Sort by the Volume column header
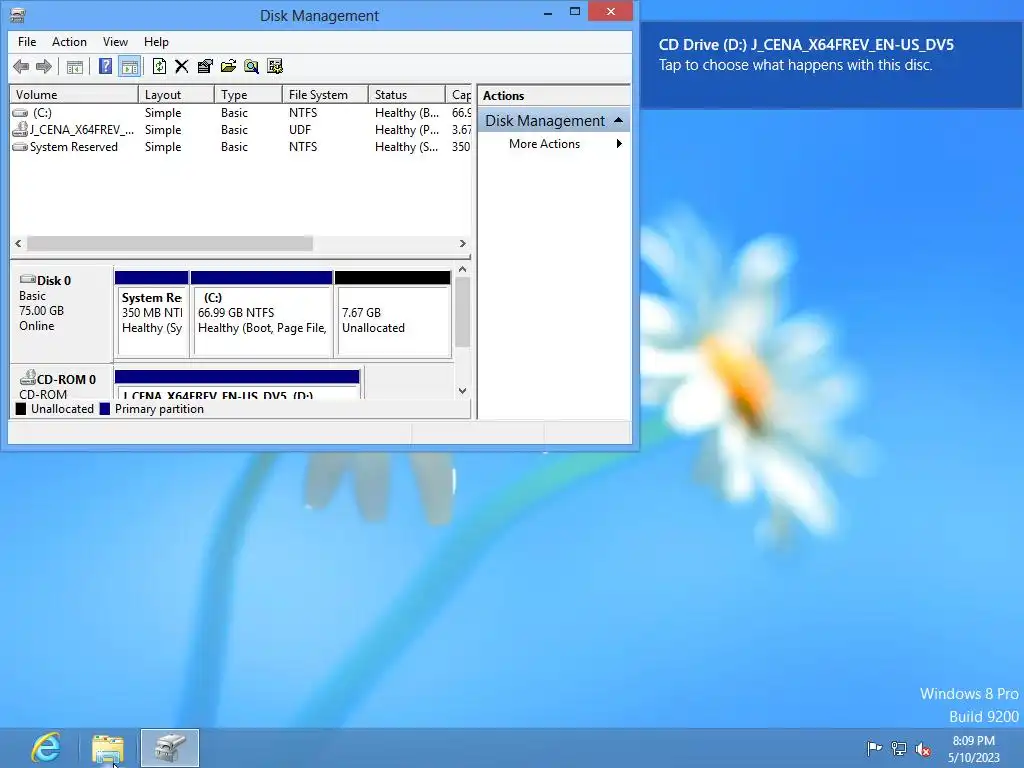Screen dimensions: 1024x768 (74, 95)
